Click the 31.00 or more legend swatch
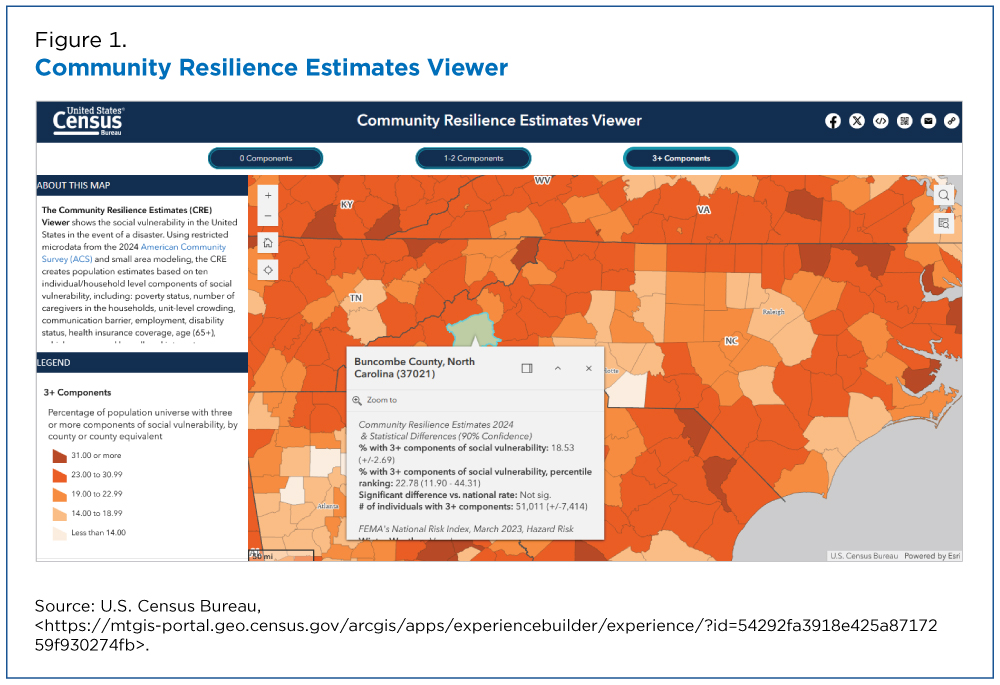This screenshot has height=685, width=1000. (x=59, y=456)
